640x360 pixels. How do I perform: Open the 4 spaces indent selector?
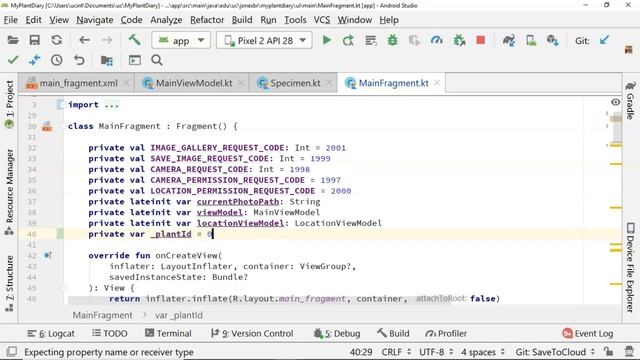(483, 352)
